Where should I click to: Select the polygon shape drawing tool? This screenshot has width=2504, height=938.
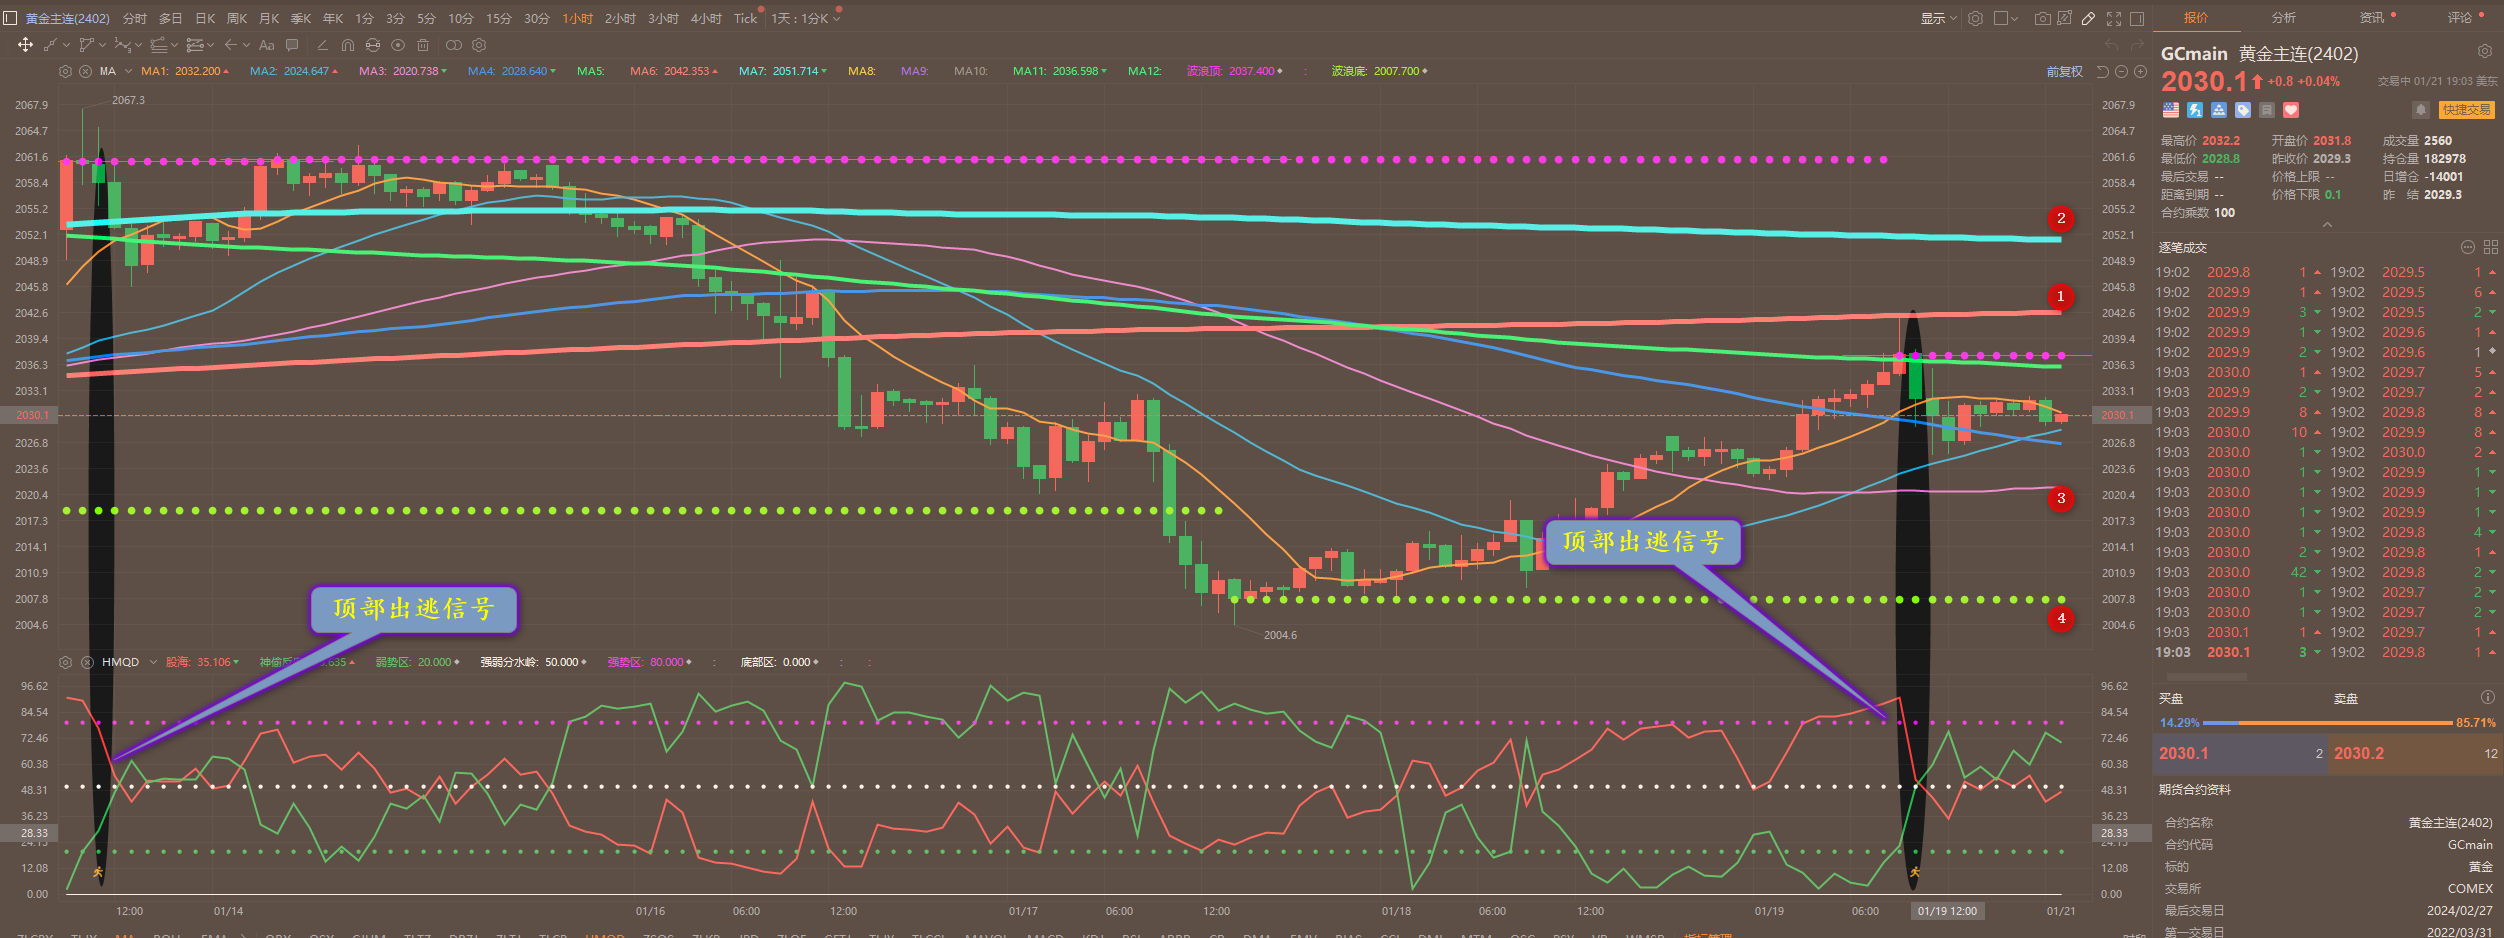point(87,45)
